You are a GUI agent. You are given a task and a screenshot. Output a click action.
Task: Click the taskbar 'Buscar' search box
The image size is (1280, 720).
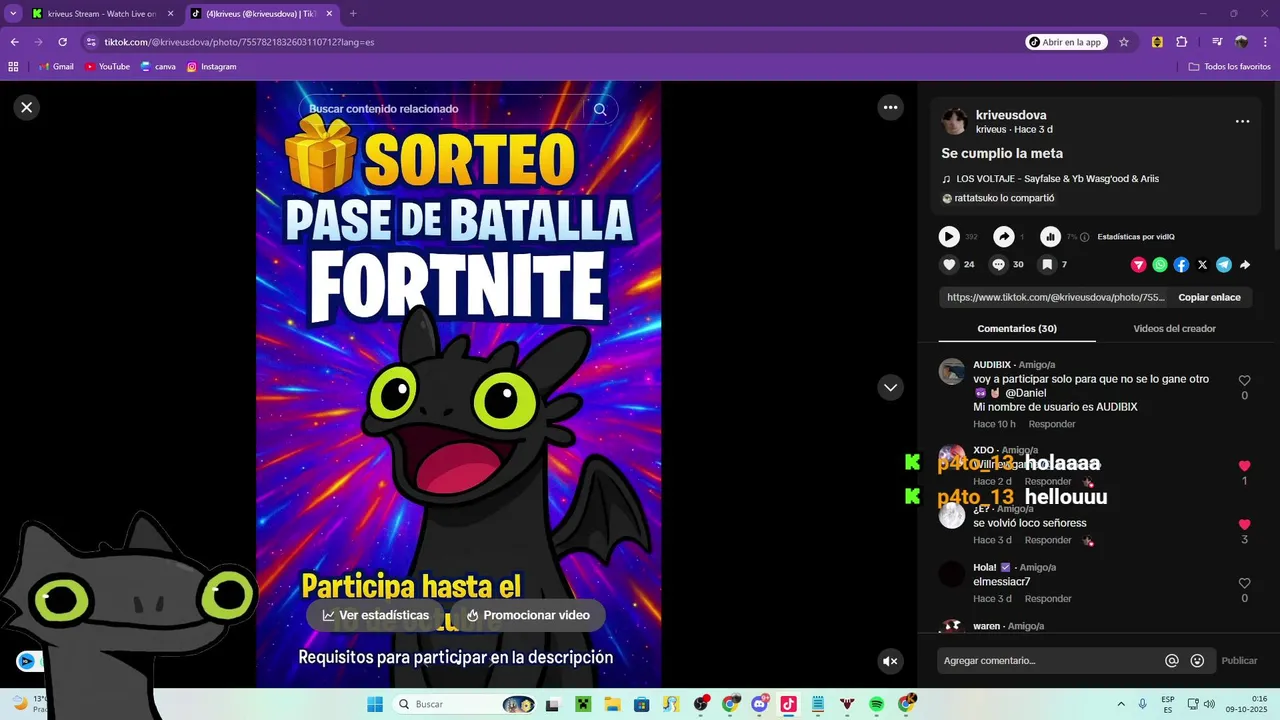(x=464, y=704)
